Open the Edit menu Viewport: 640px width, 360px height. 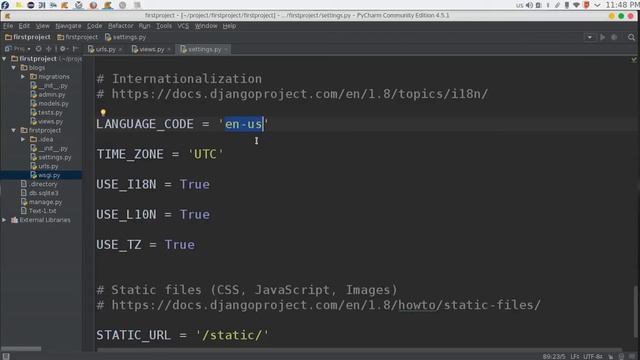24,26
